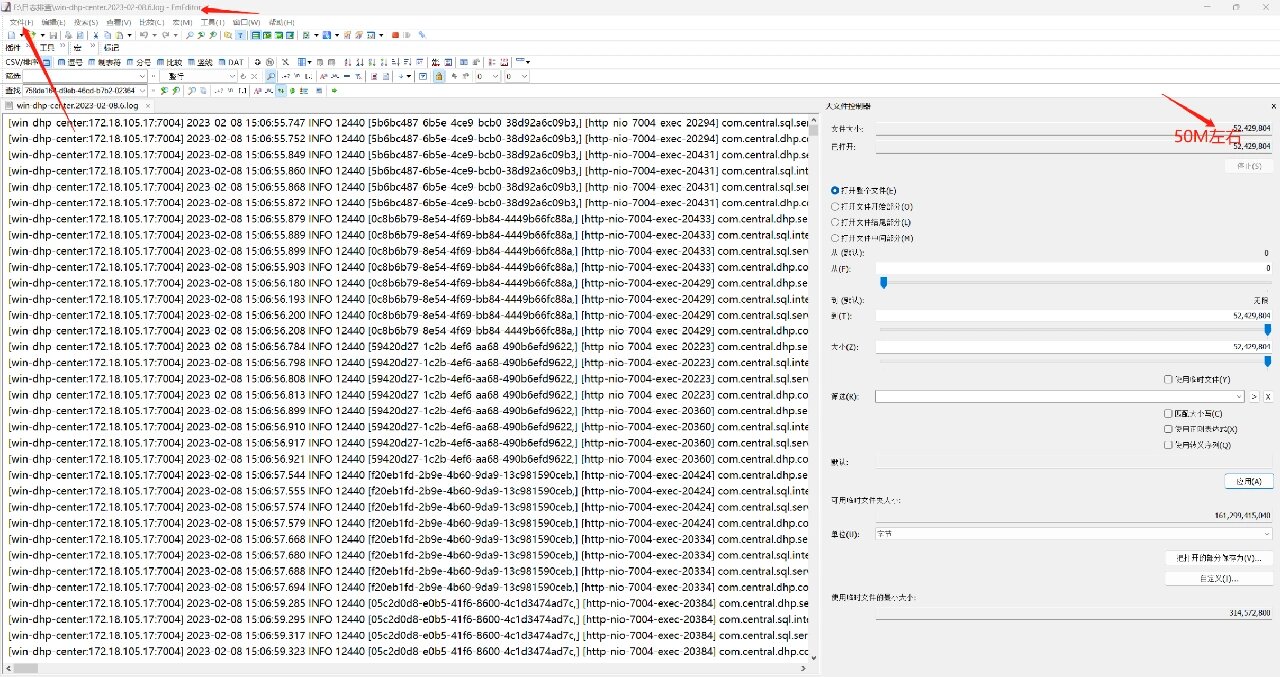Click the Undo arrow icon
Viewport: 1280px width, 677px height.
(x=144, y=35)
